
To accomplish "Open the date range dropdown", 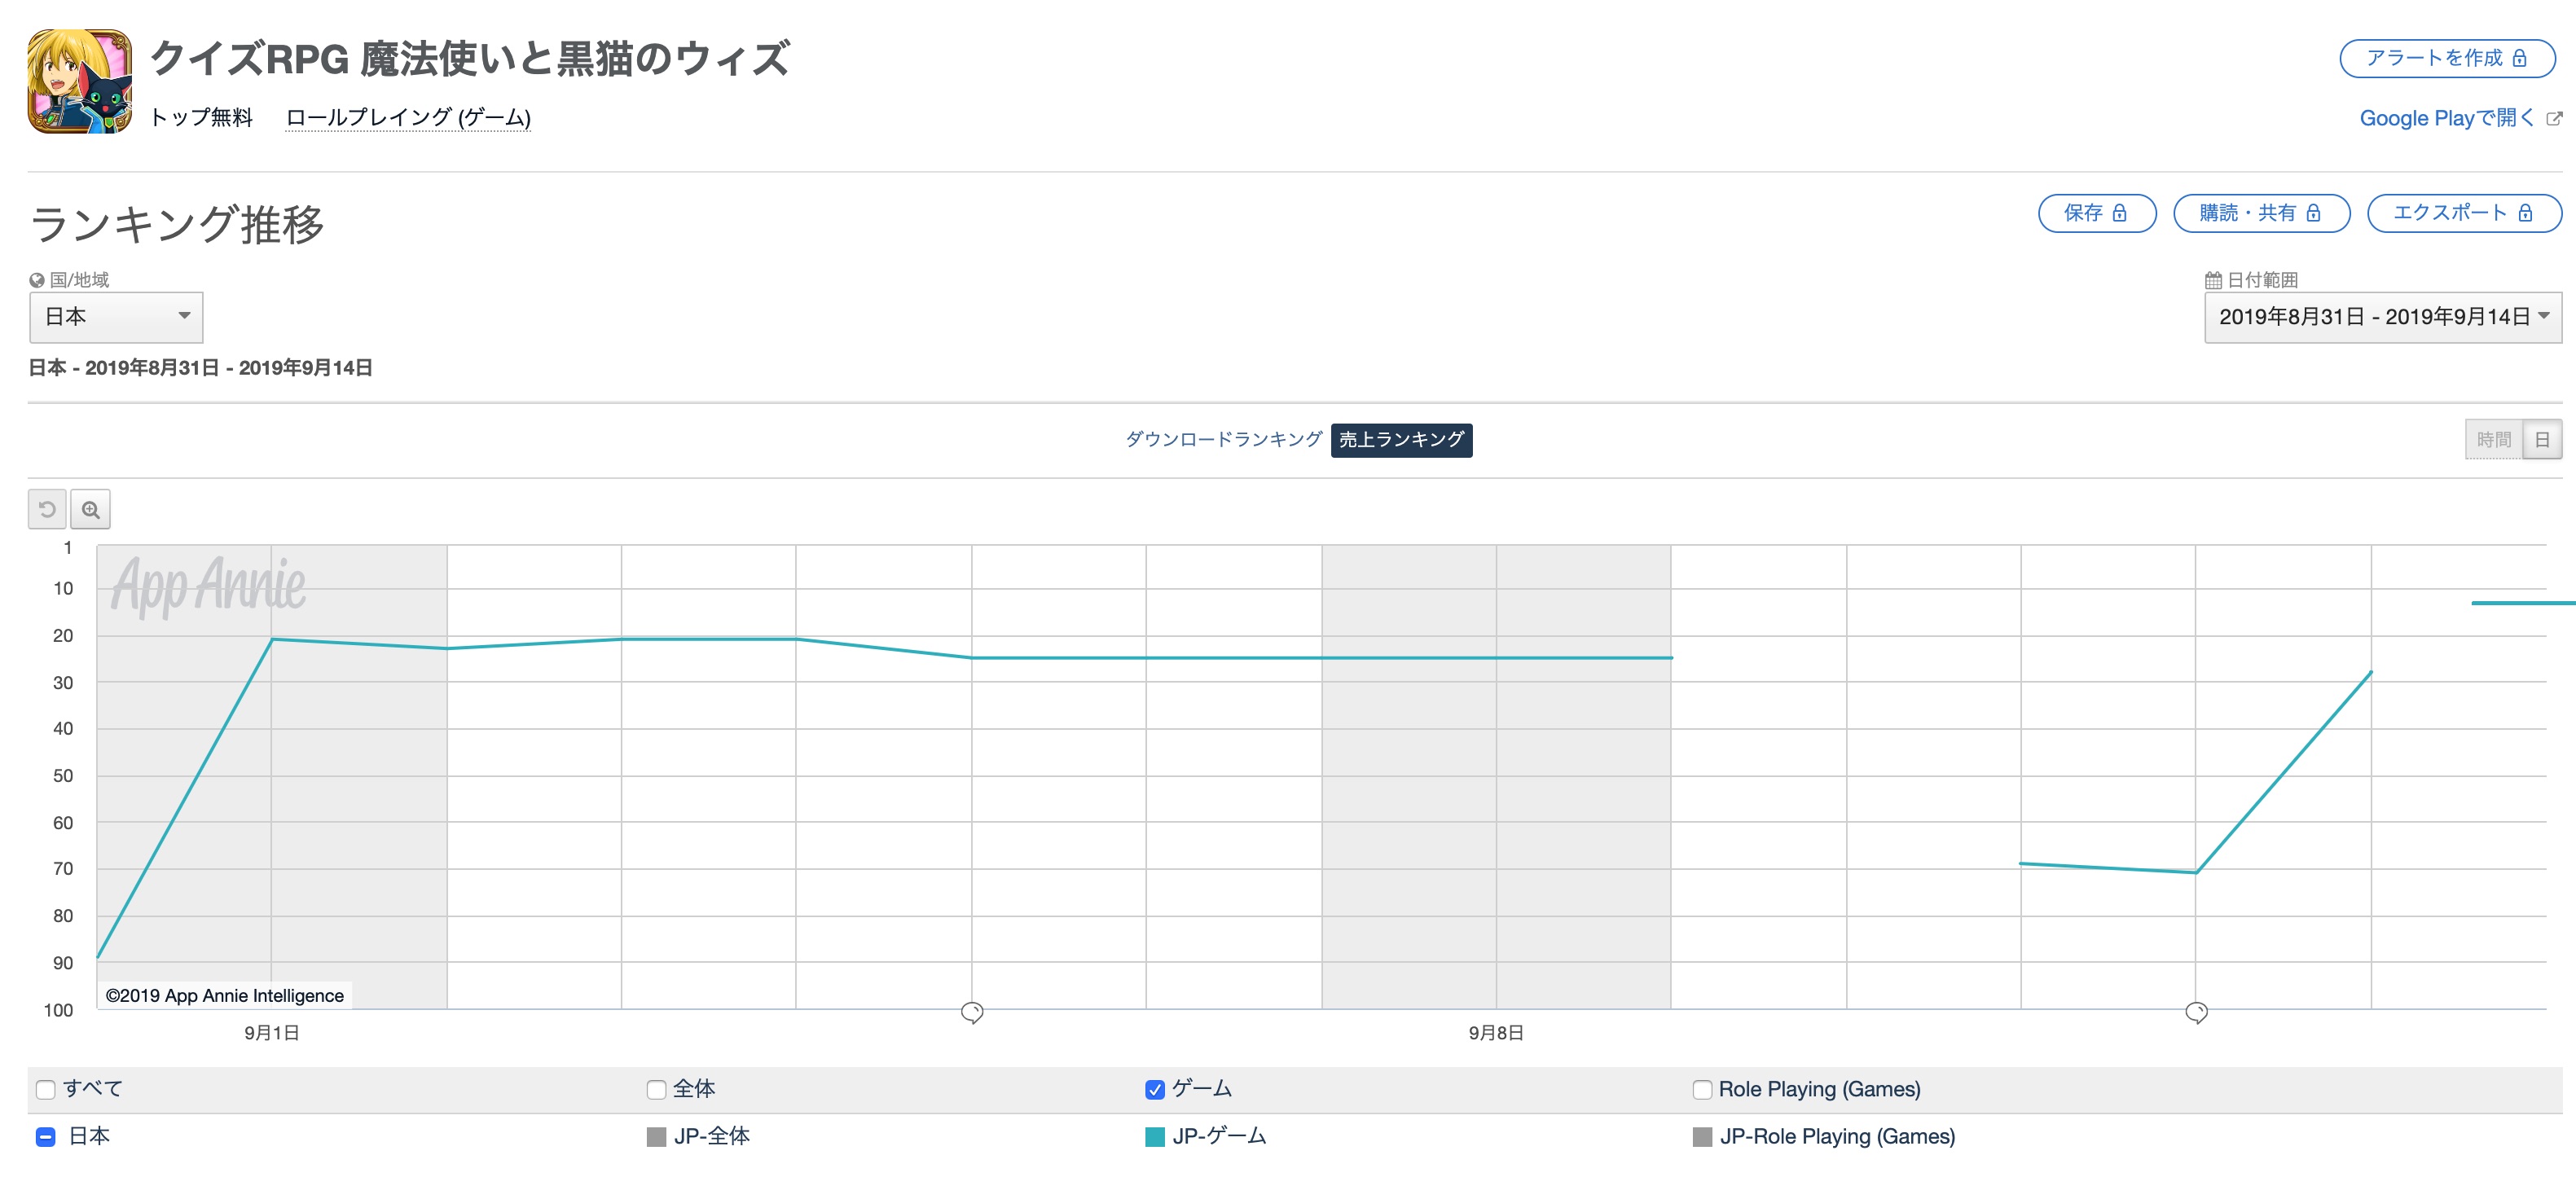I will pos(2383,317).
